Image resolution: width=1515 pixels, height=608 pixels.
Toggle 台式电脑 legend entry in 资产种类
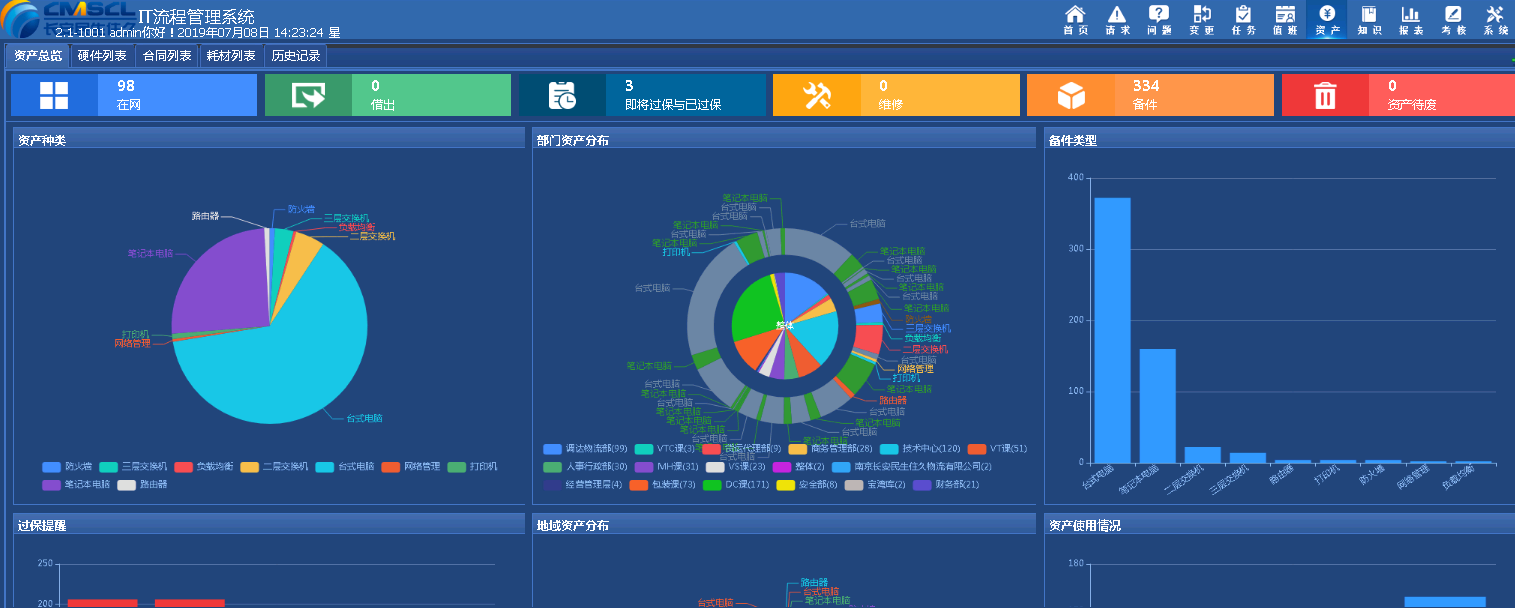click(x=344, y=466)
